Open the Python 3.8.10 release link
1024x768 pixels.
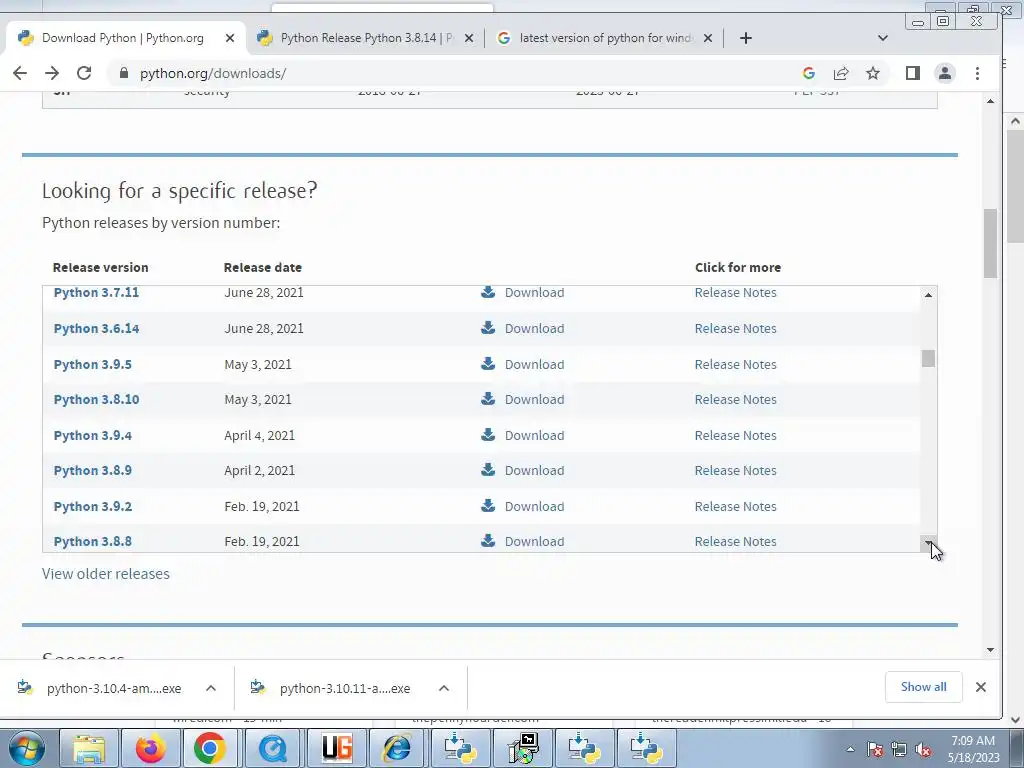click(96, 400)
